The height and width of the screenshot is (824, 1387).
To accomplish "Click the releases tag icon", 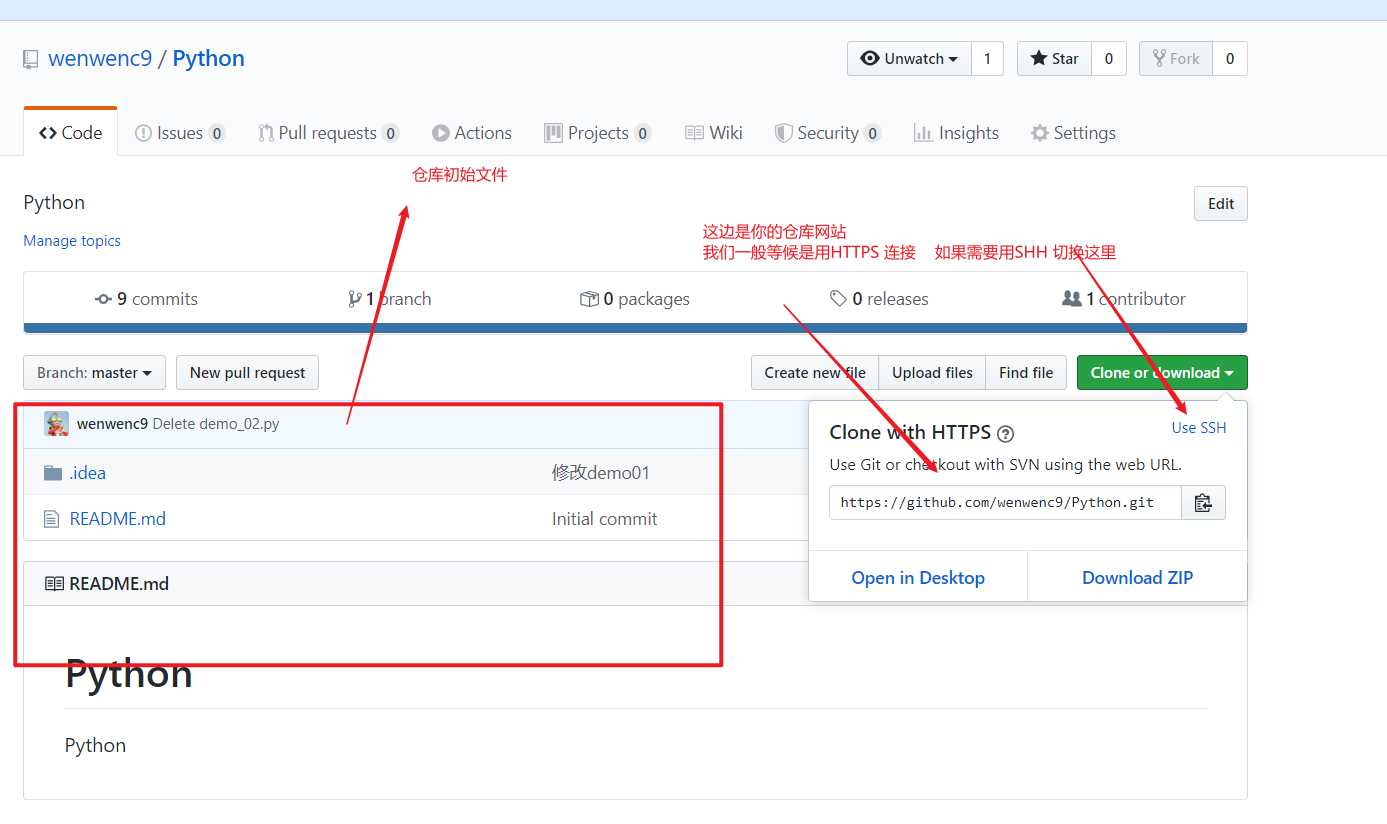I will coord(838,299).
